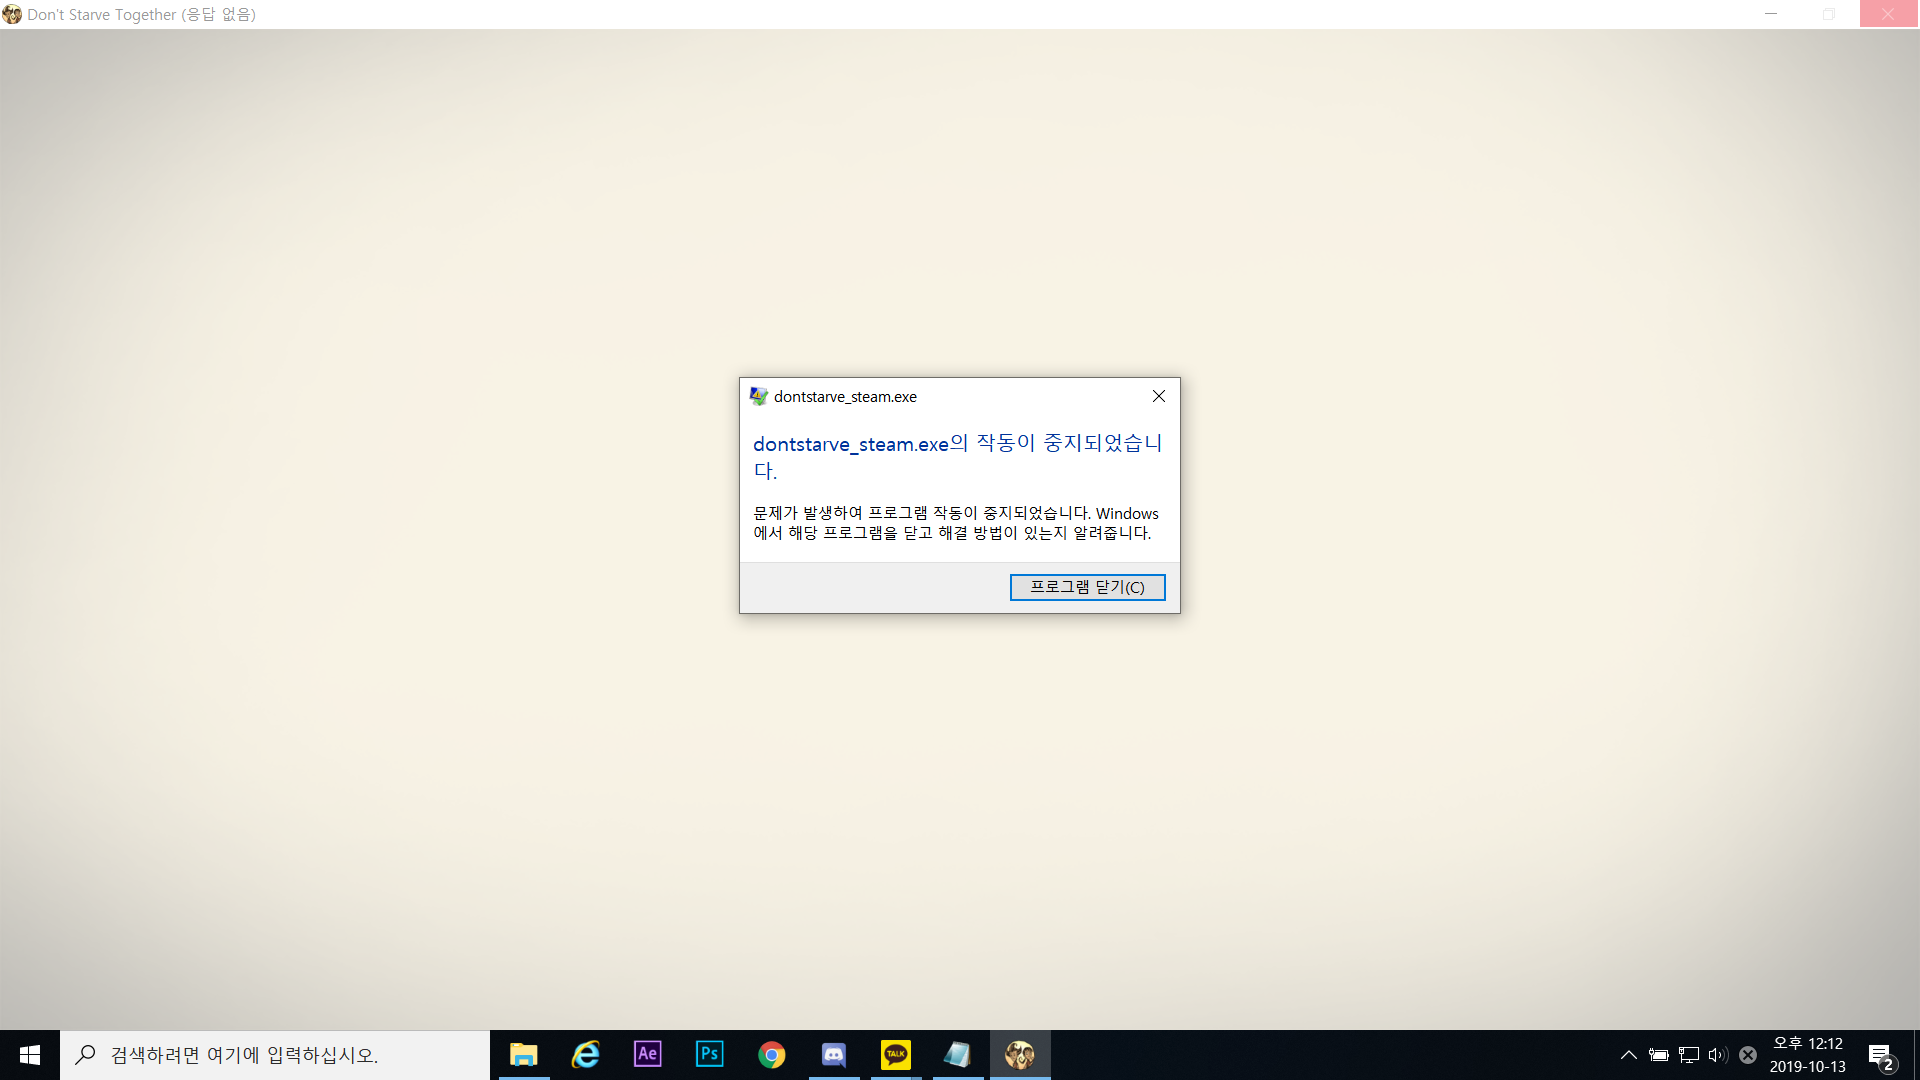Switch to Discord in the taskbar
This screenshot has height=1080, width=1920.
point(833,1055)
